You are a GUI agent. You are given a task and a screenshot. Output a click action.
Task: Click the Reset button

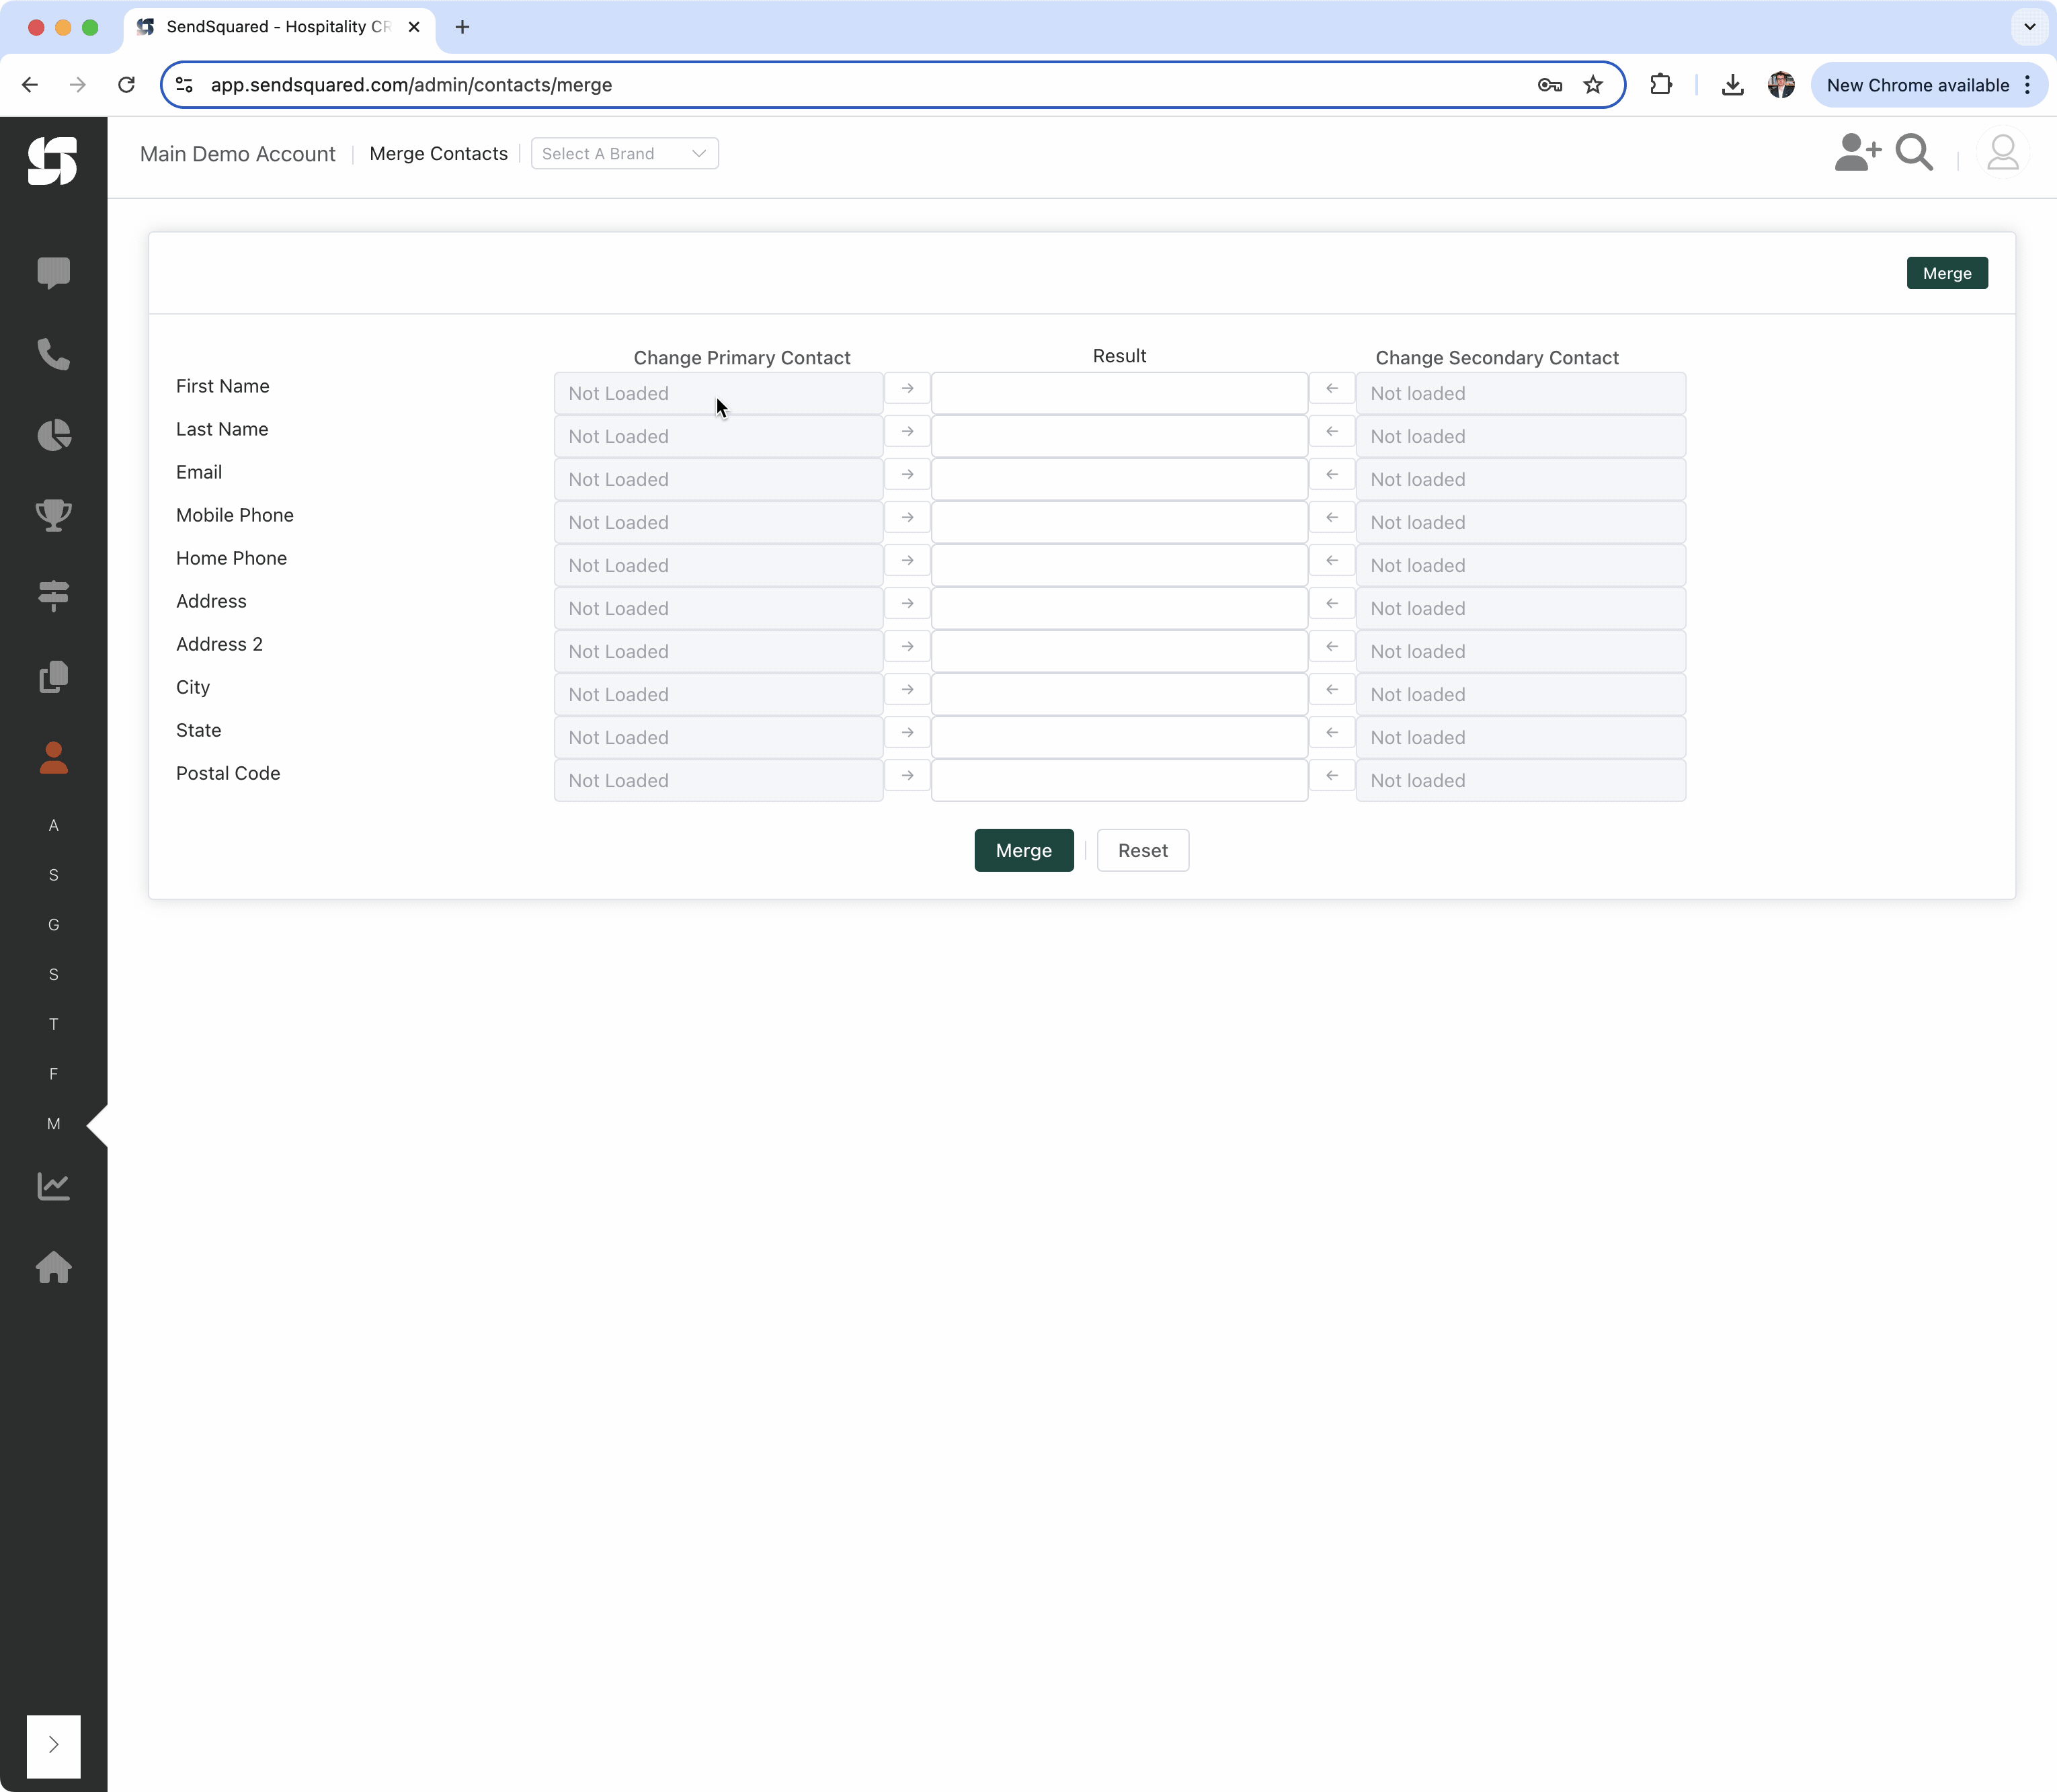[x=1142, y=851]
